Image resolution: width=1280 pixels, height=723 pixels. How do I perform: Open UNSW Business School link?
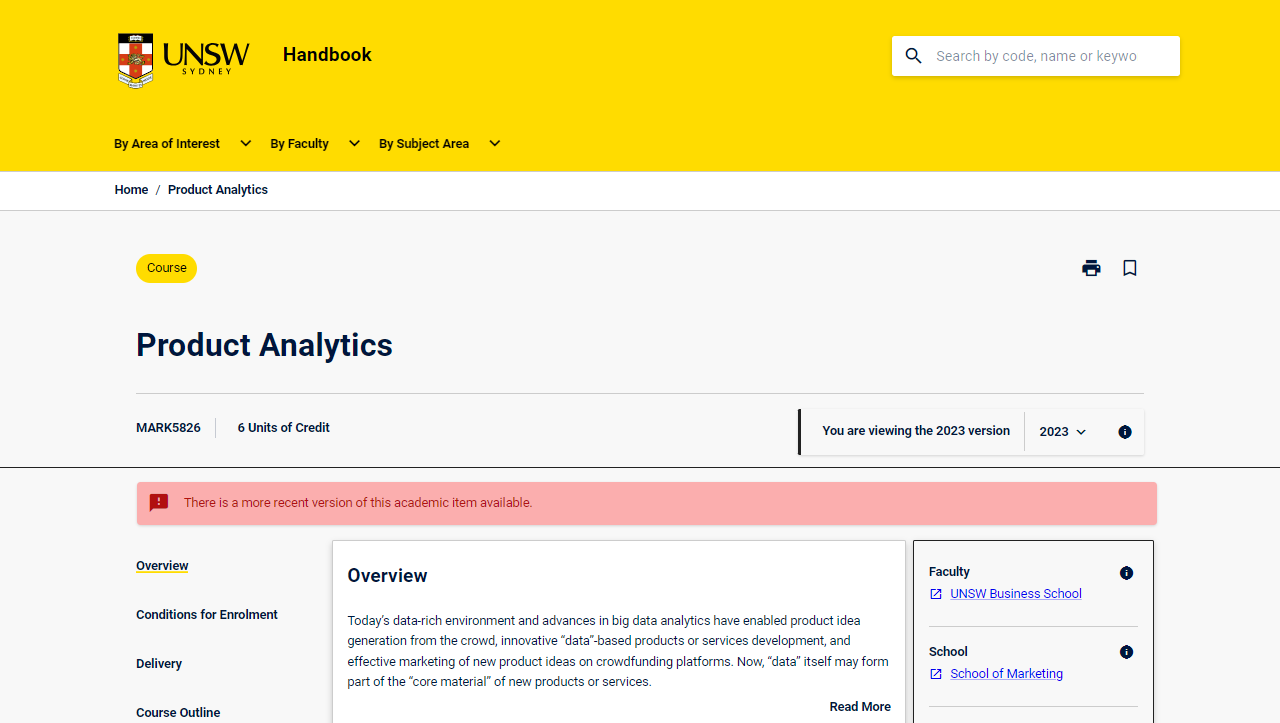(1016, 594)
